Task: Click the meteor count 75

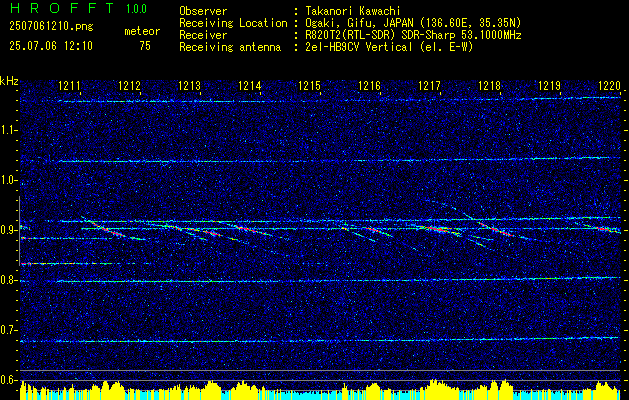Action: click(145, 46)
